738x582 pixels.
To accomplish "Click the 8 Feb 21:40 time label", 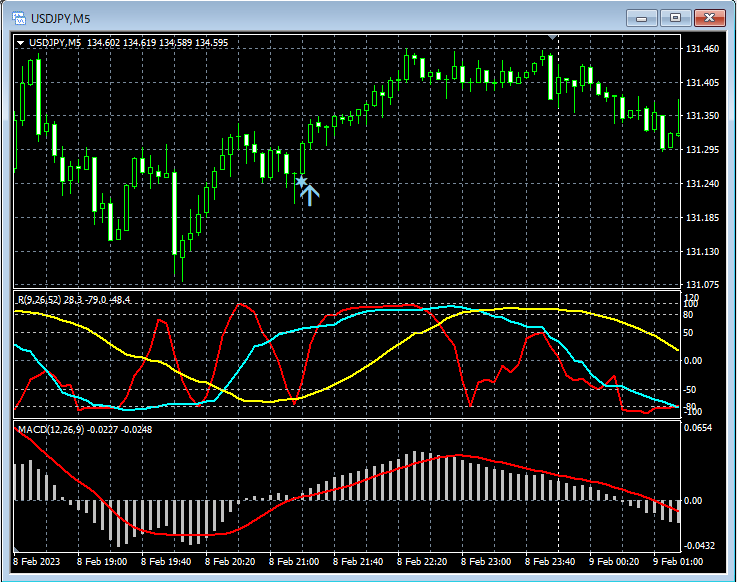I will tap(358, 562).
